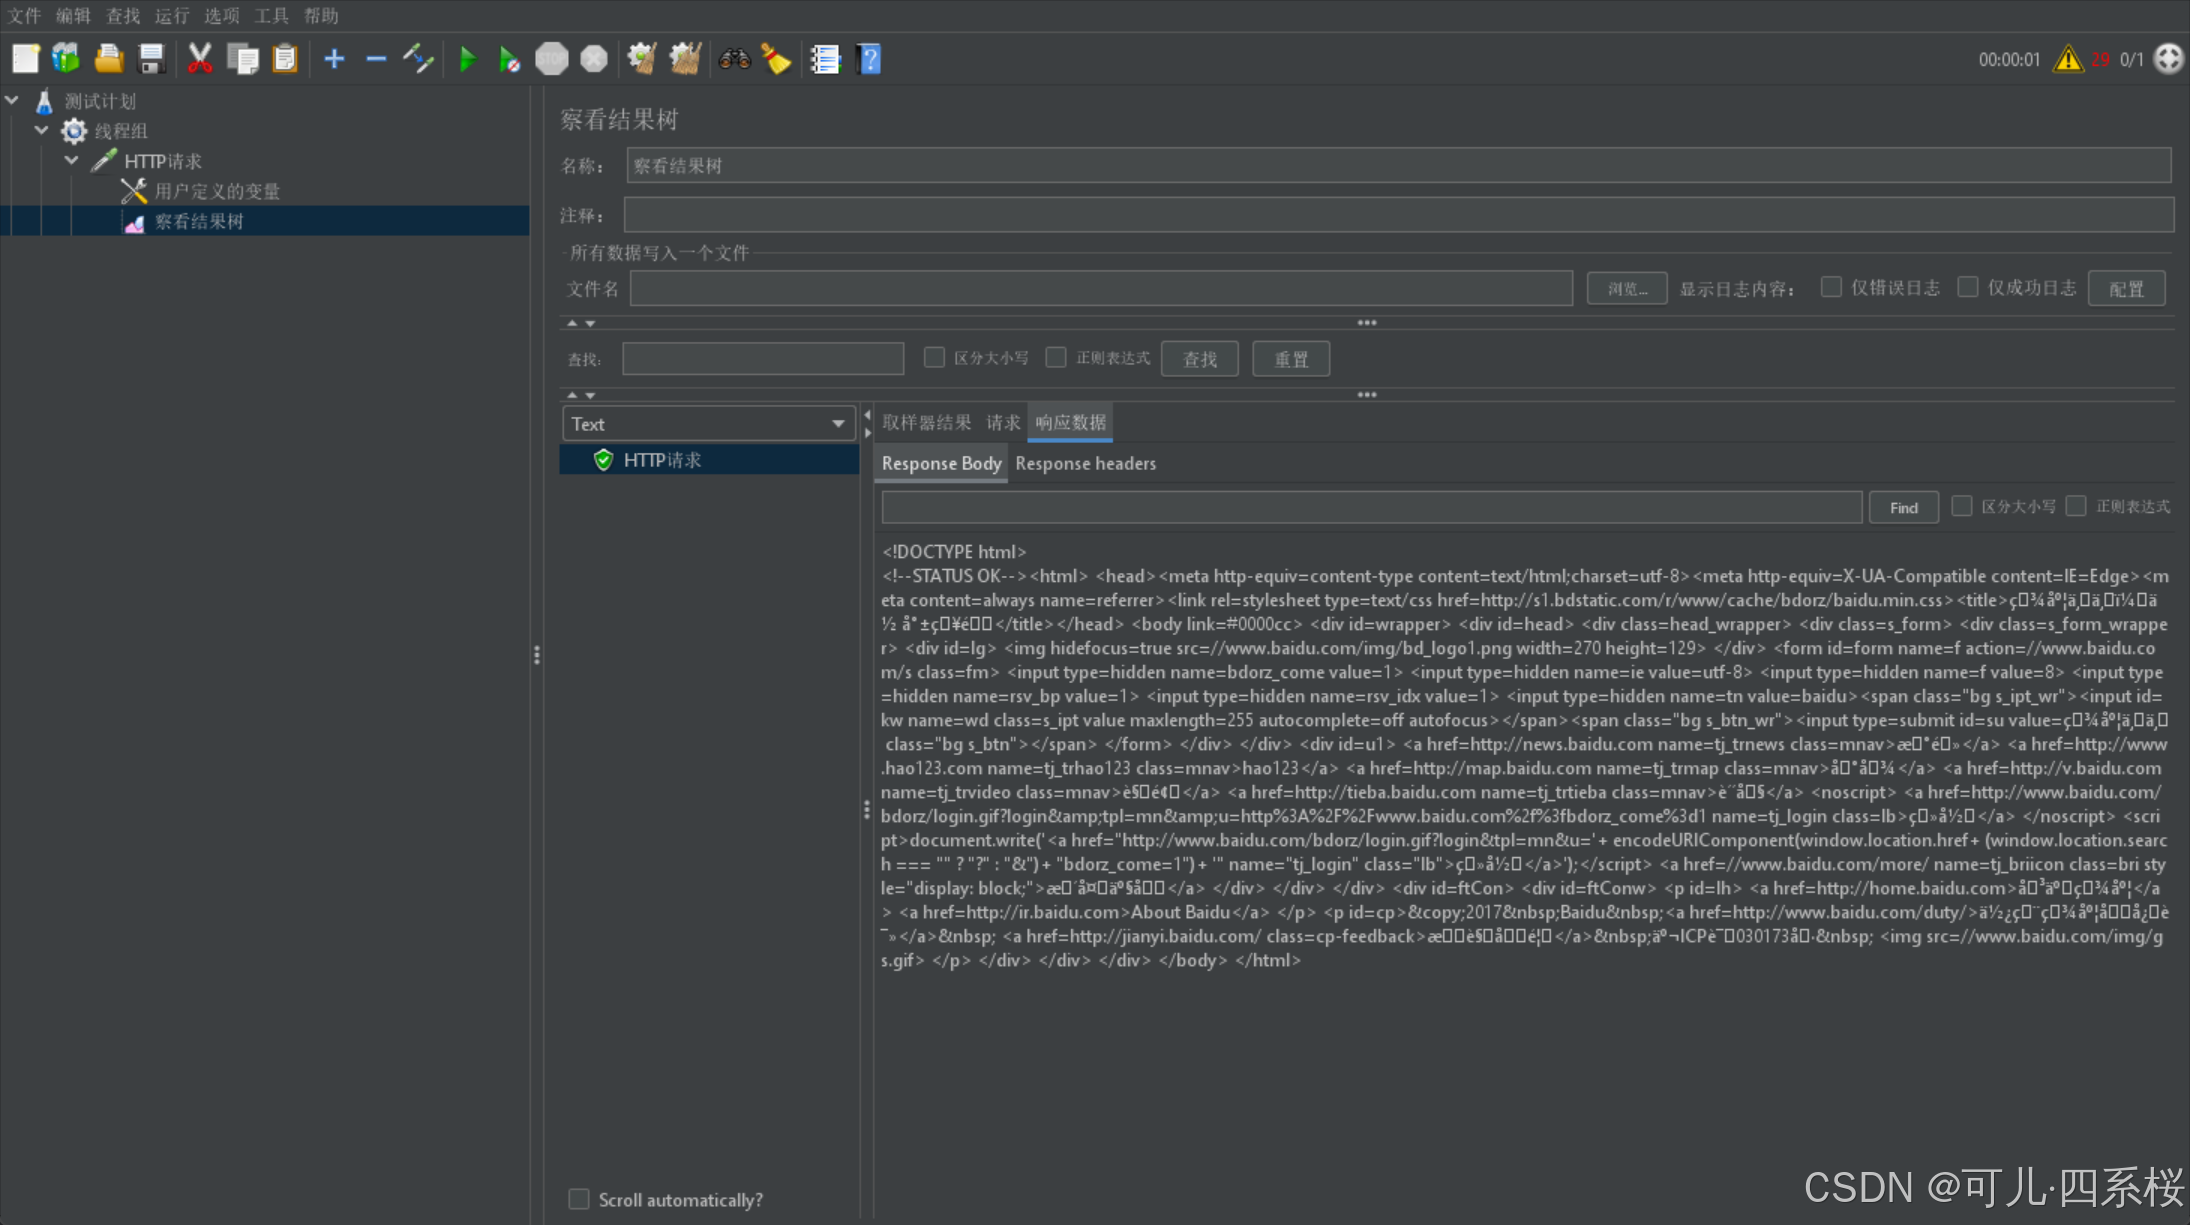
Task: Click the Start no pauses icon
Action: tap(509, 60)
